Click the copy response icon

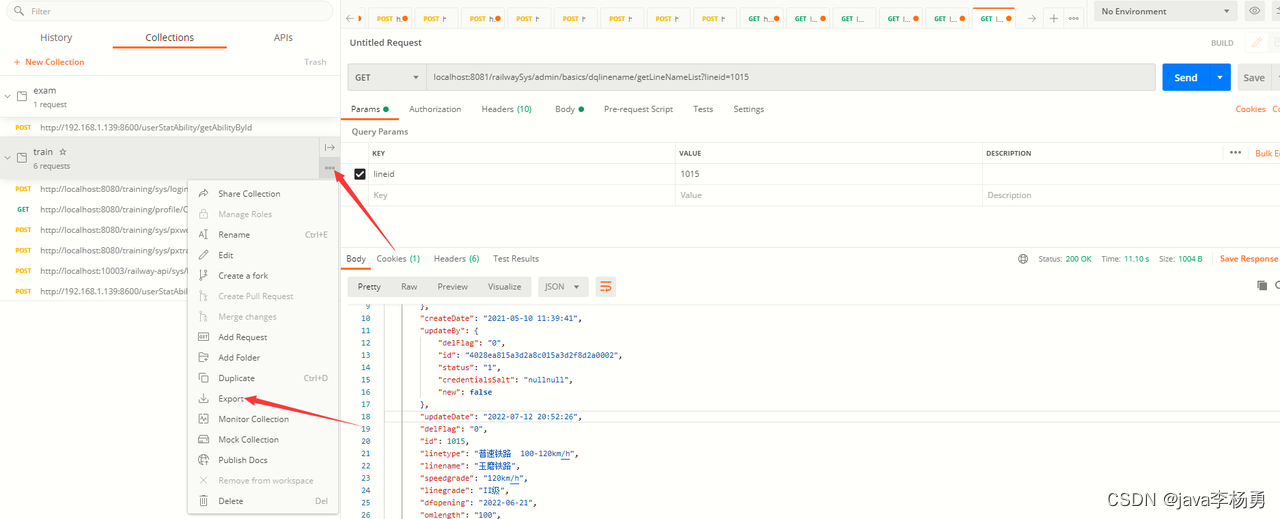pyautogui.click(x=1262, y=286)
